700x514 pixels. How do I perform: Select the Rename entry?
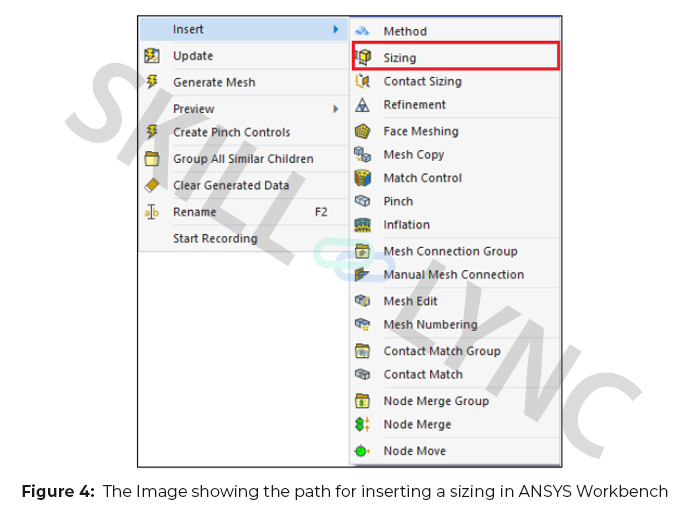pyautogui.click(x=244, y=212)
